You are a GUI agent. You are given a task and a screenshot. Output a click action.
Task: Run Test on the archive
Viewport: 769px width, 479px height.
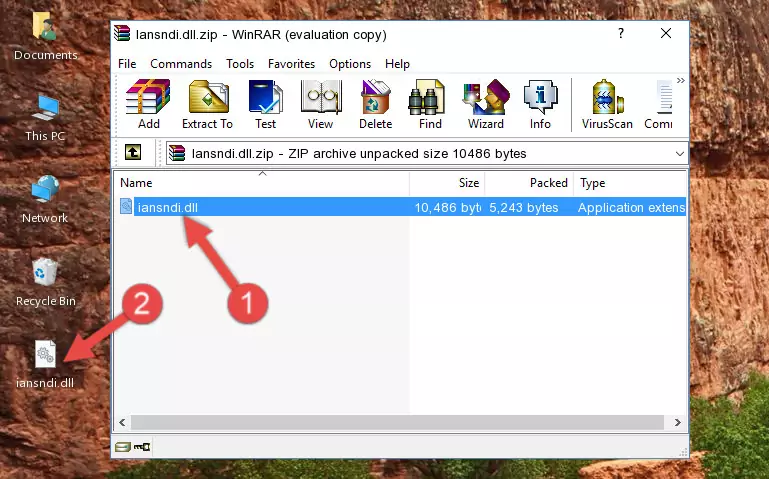265,104
